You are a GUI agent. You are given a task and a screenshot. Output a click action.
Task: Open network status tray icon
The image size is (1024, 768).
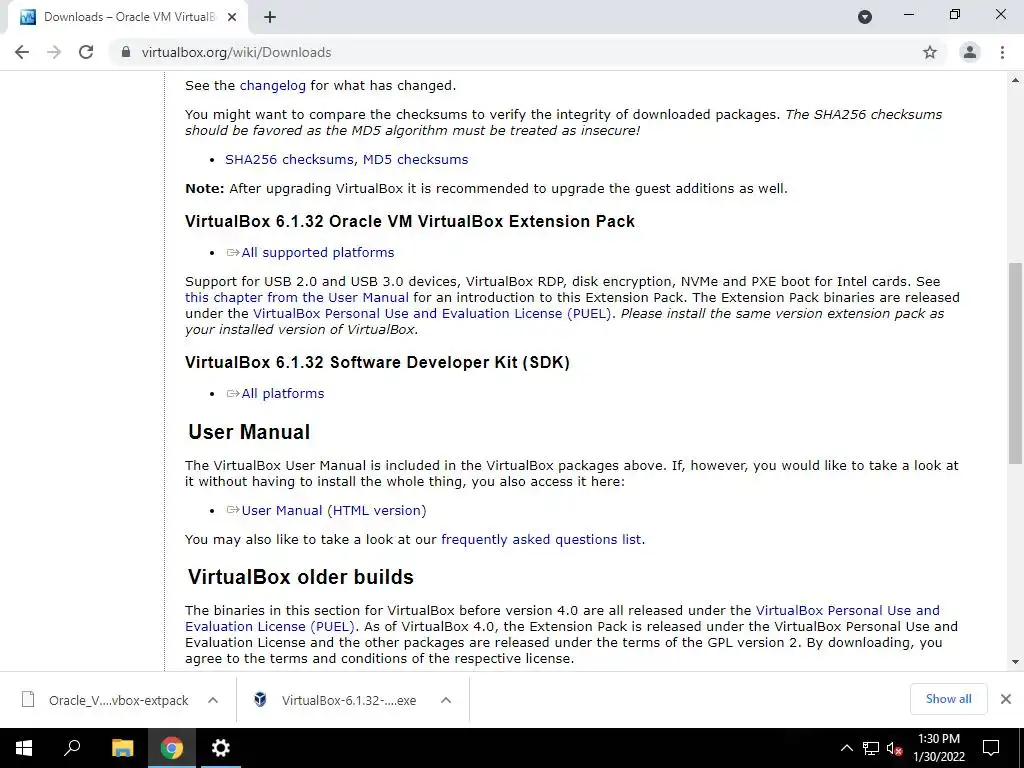871,748
